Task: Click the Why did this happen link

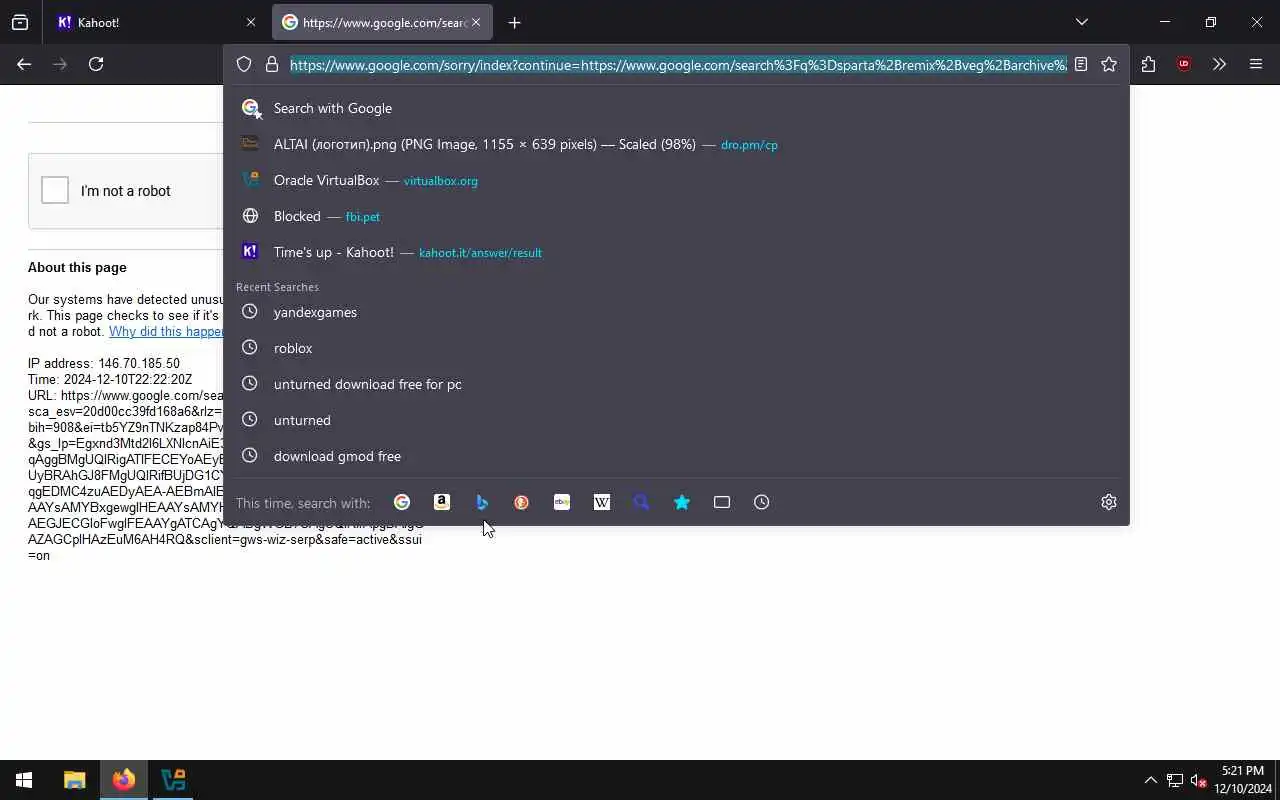Action: [x=166, y=331]
